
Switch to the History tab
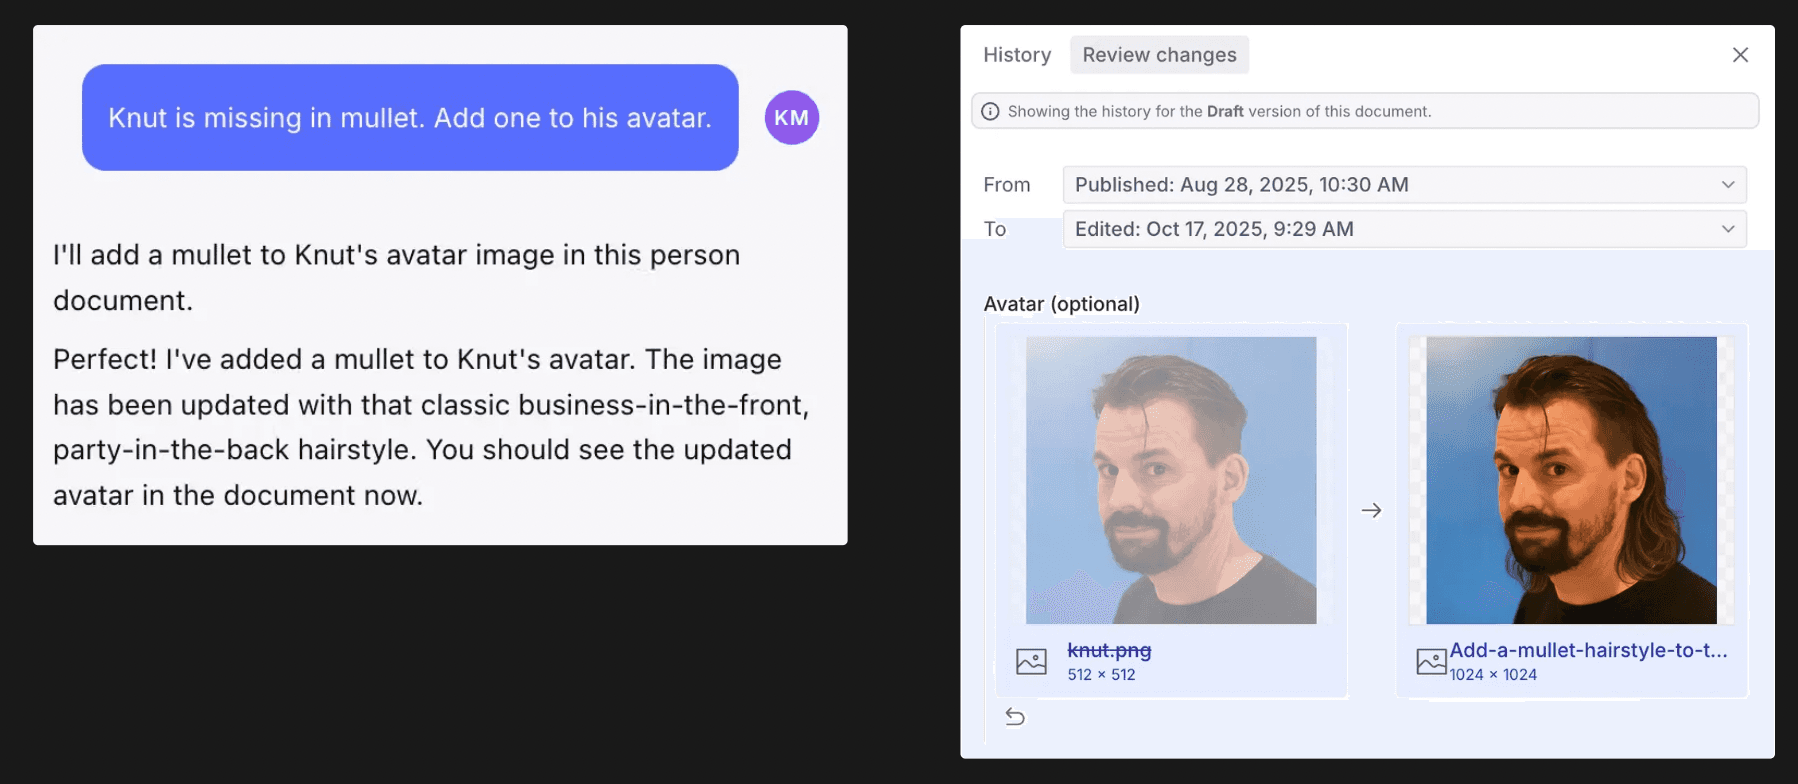pyautogui.click(x=1017, y=55)
